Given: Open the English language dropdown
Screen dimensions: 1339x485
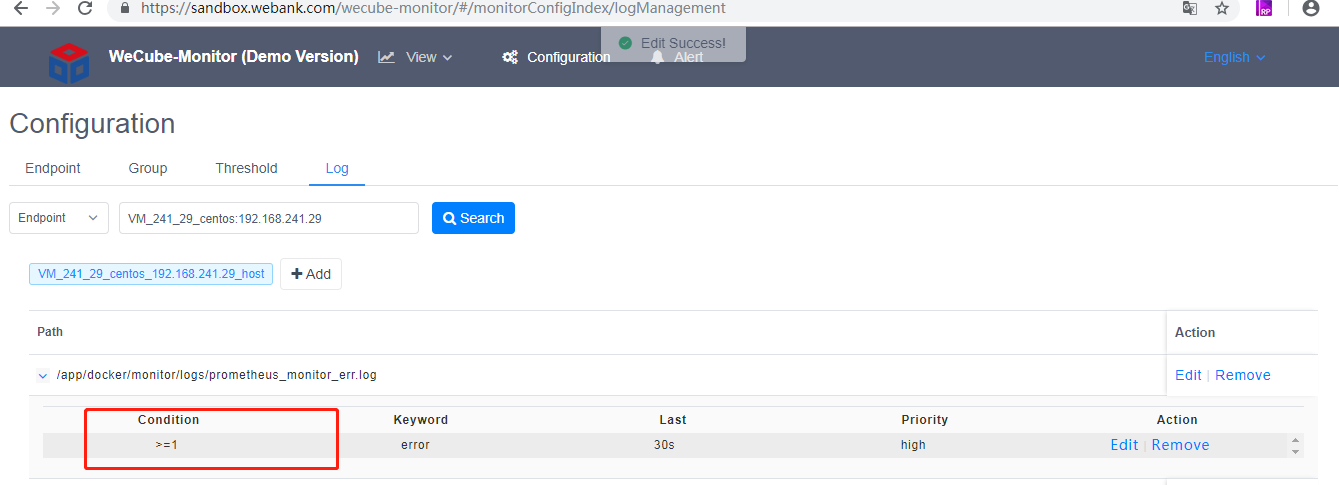Looking at the screenshot, I should (x=1235, y=57).
